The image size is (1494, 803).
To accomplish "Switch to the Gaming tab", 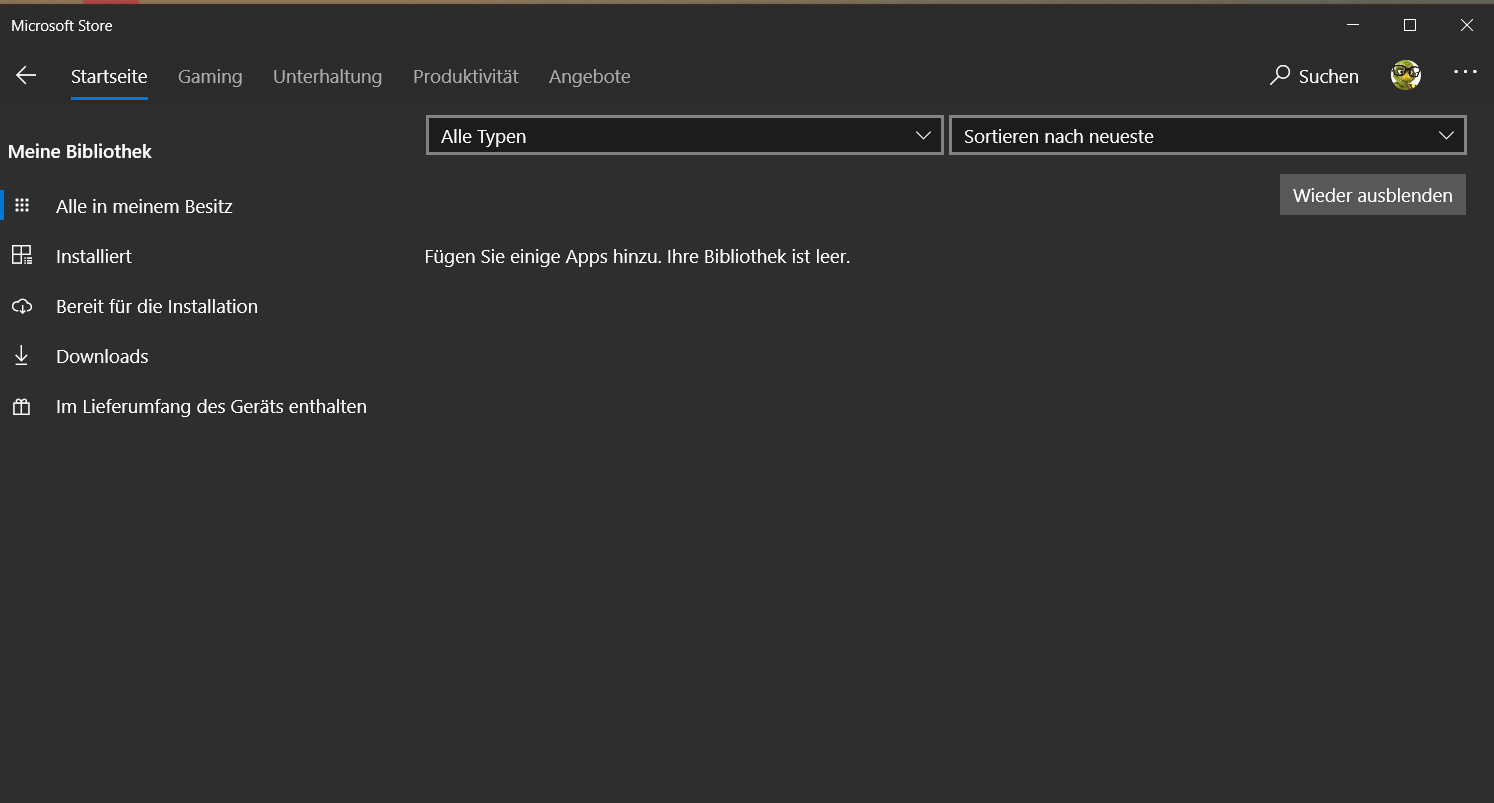I will point(210,76).
